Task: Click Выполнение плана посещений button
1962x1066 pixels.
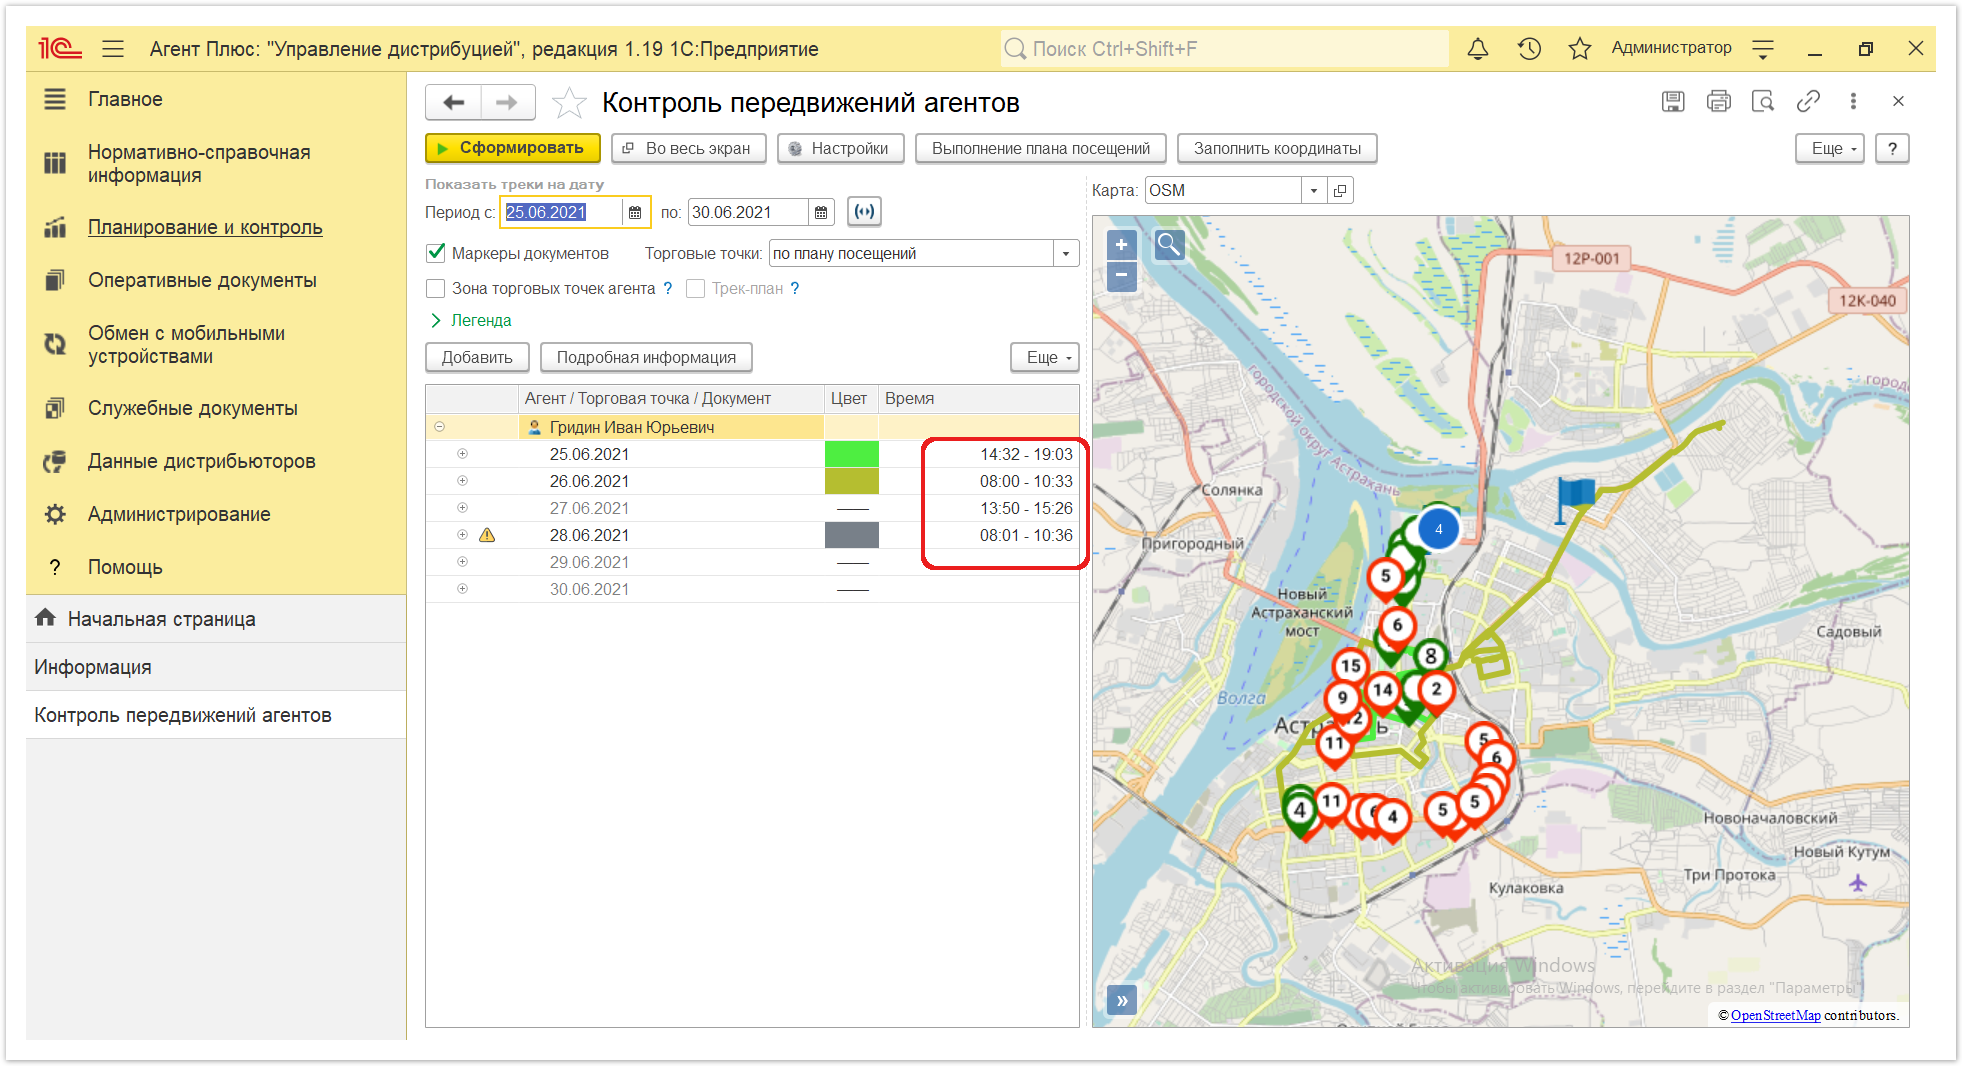Action: (x=1041, y=148)
